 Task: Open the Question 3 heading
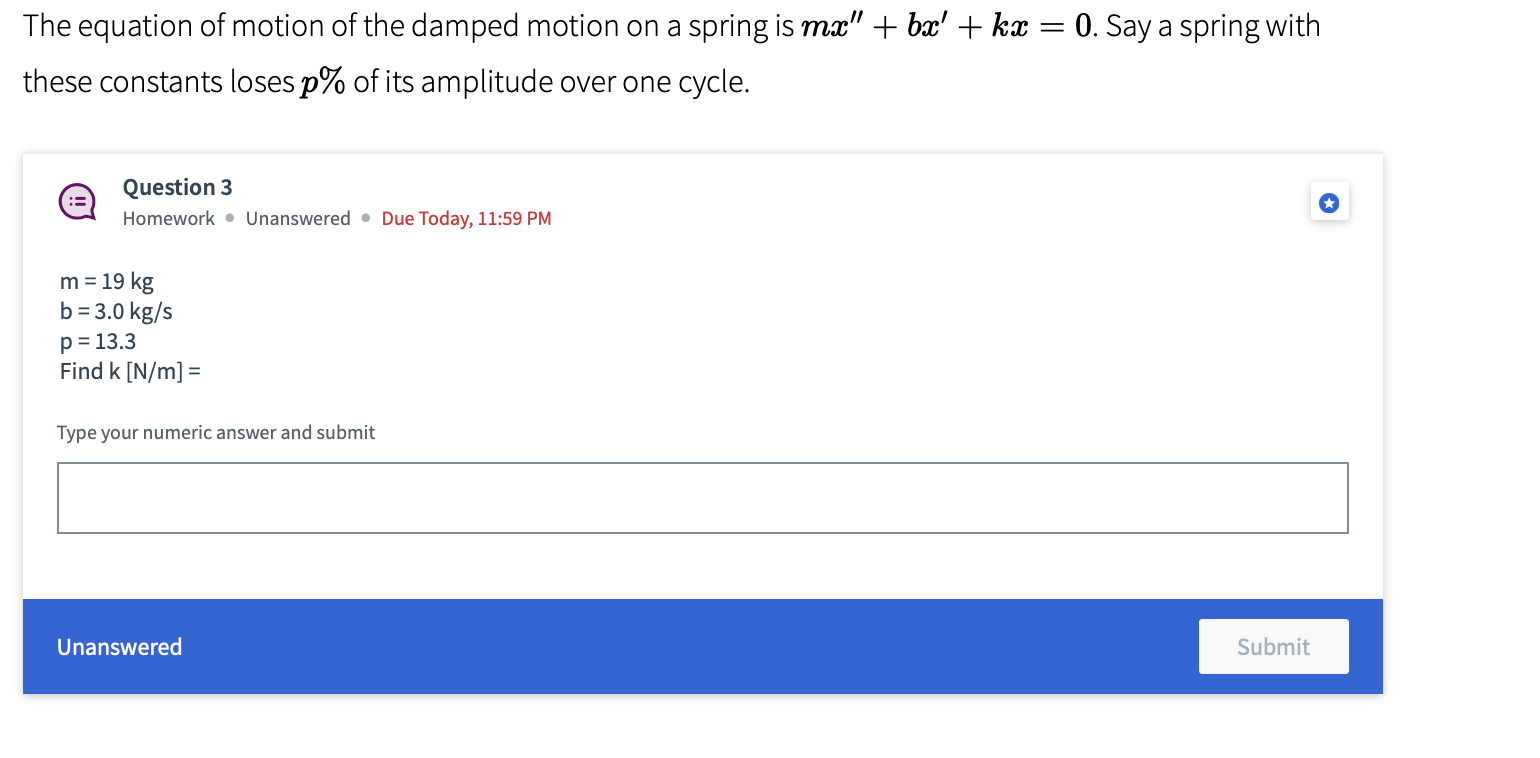[x=177, y=187]
